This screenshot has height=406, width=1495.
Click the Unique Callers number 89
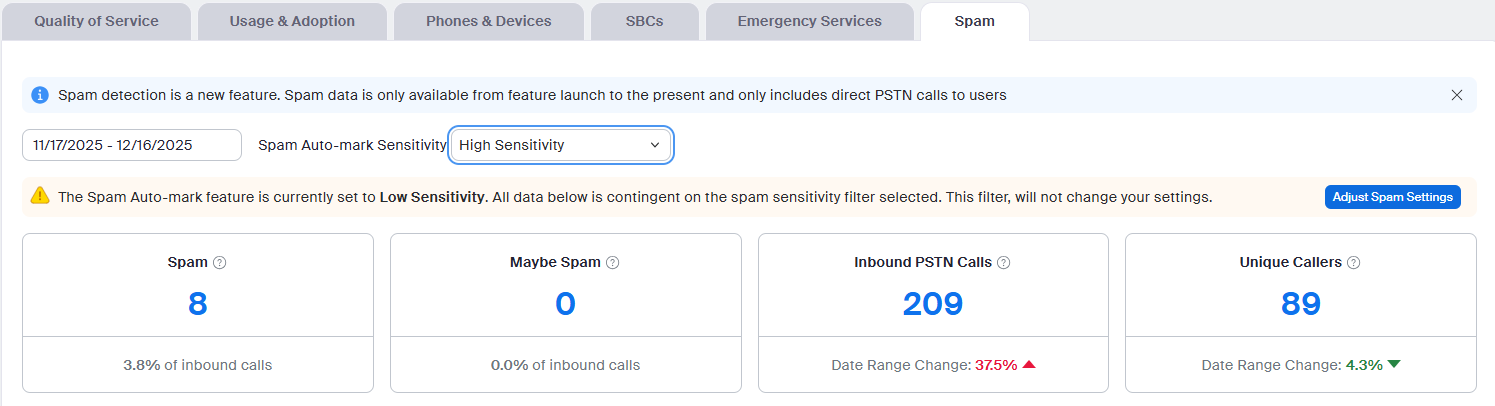click(x=1301, y=304)
